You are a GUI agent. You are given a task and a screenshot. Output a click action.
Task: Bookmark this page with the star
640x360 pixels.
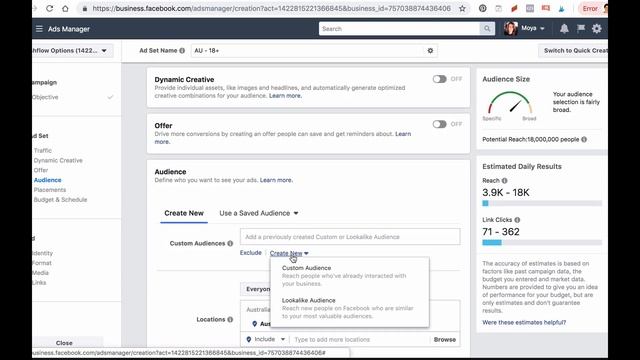(462, 8)
